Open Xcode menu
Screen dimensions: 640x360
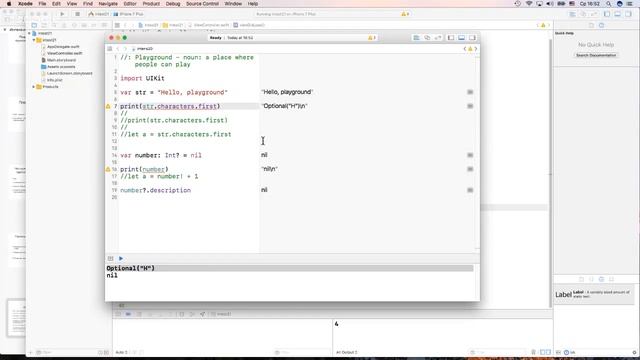[25, 4]
